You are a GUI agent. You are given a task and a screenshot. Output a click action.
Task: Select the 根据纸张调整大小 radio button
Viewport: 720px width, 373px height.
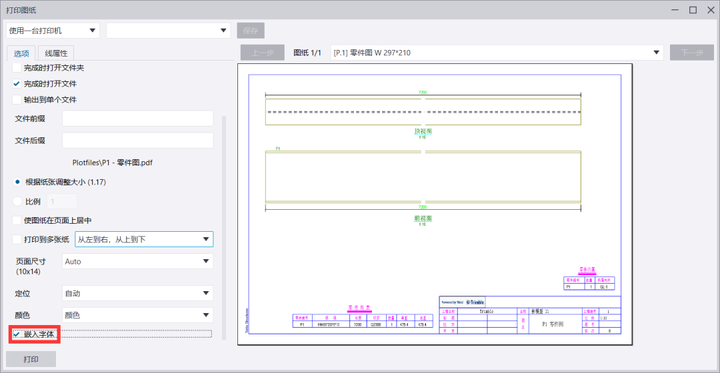tap(17, 182)
